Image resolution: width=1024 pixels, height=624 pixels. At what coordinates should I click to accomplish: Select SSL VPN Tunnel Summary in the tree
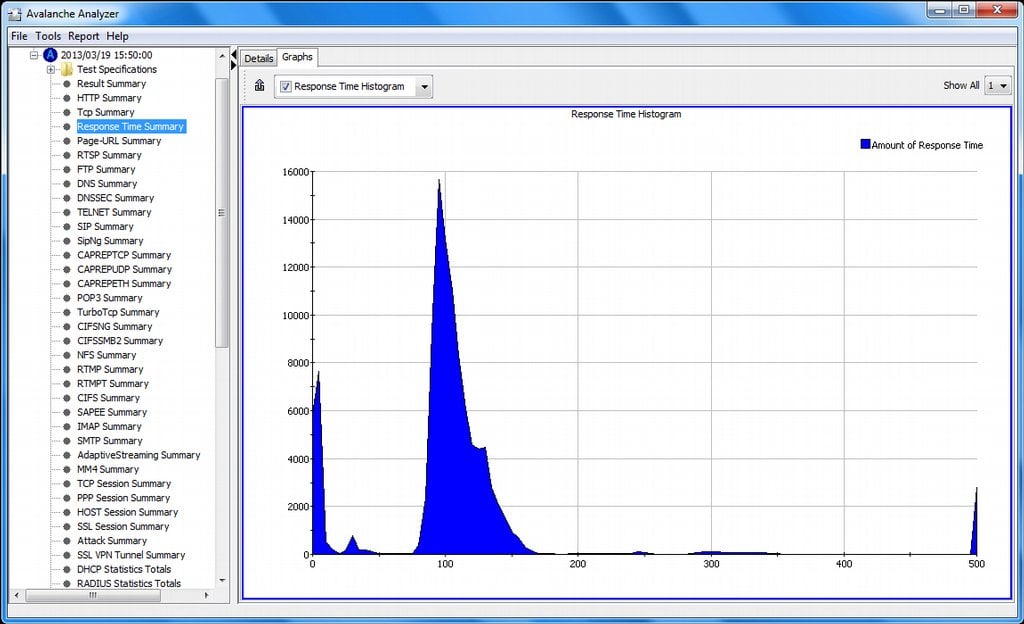(x=131, y=555)
